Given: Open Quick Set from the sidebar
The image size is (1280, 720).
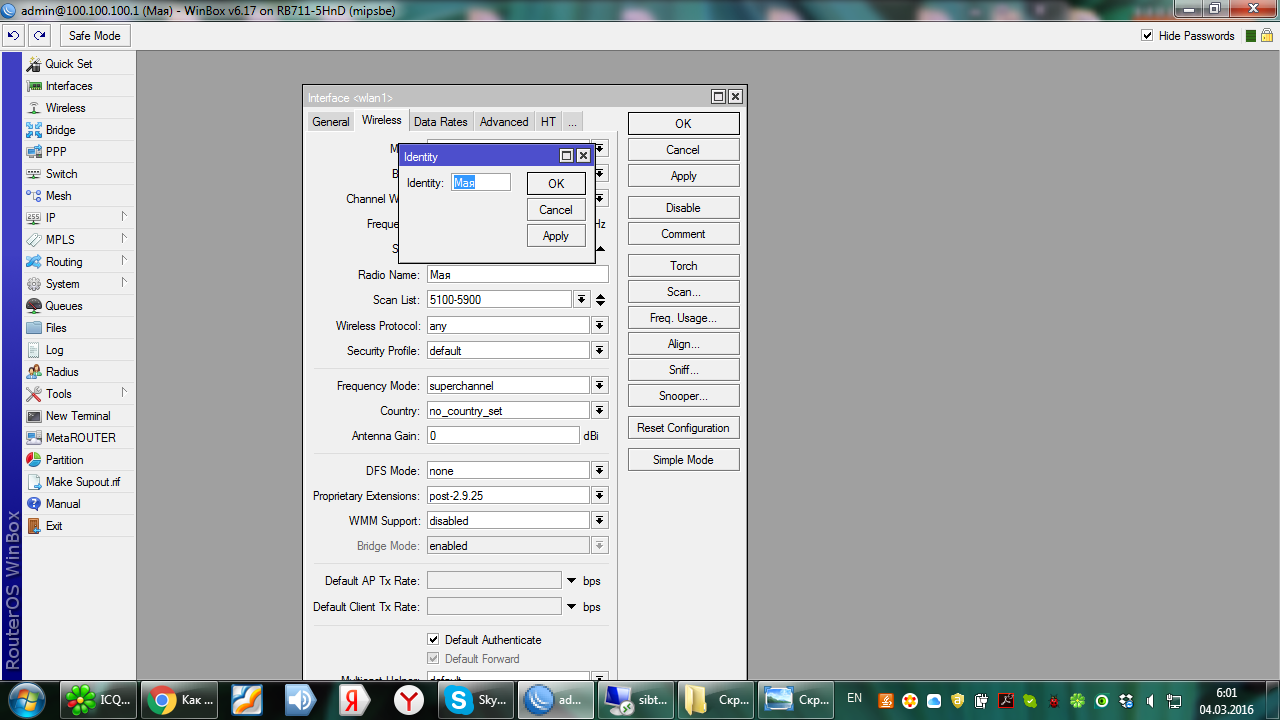Looking at the screenshot, I should pos(68,64).
